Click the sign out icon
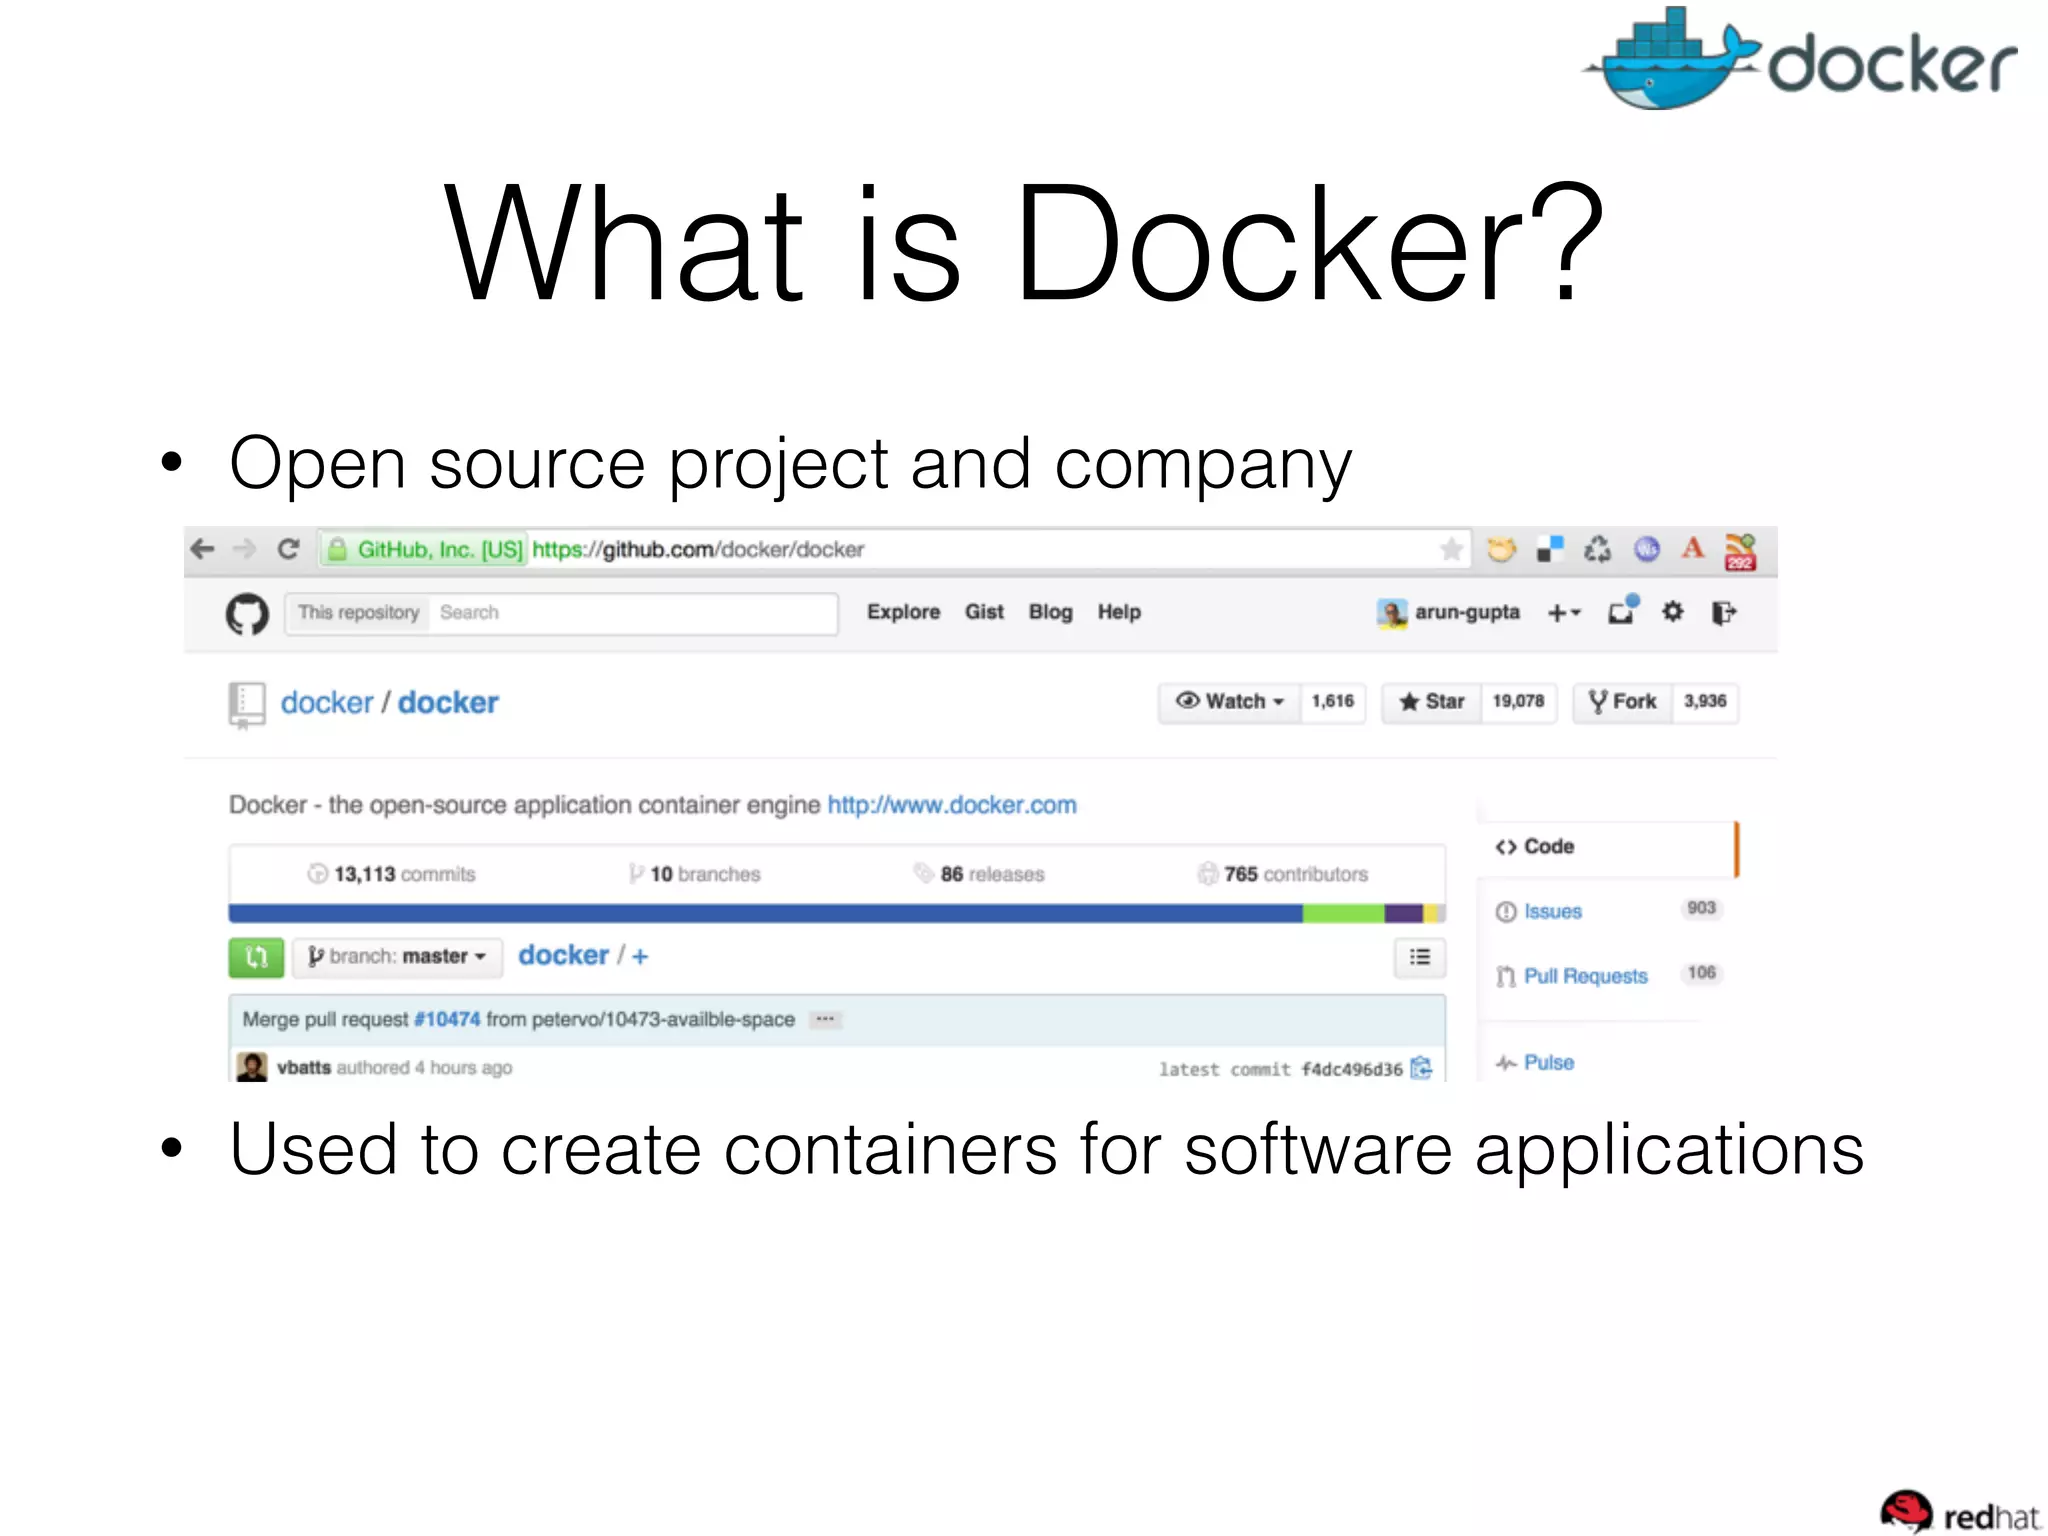 [1724, 612]
